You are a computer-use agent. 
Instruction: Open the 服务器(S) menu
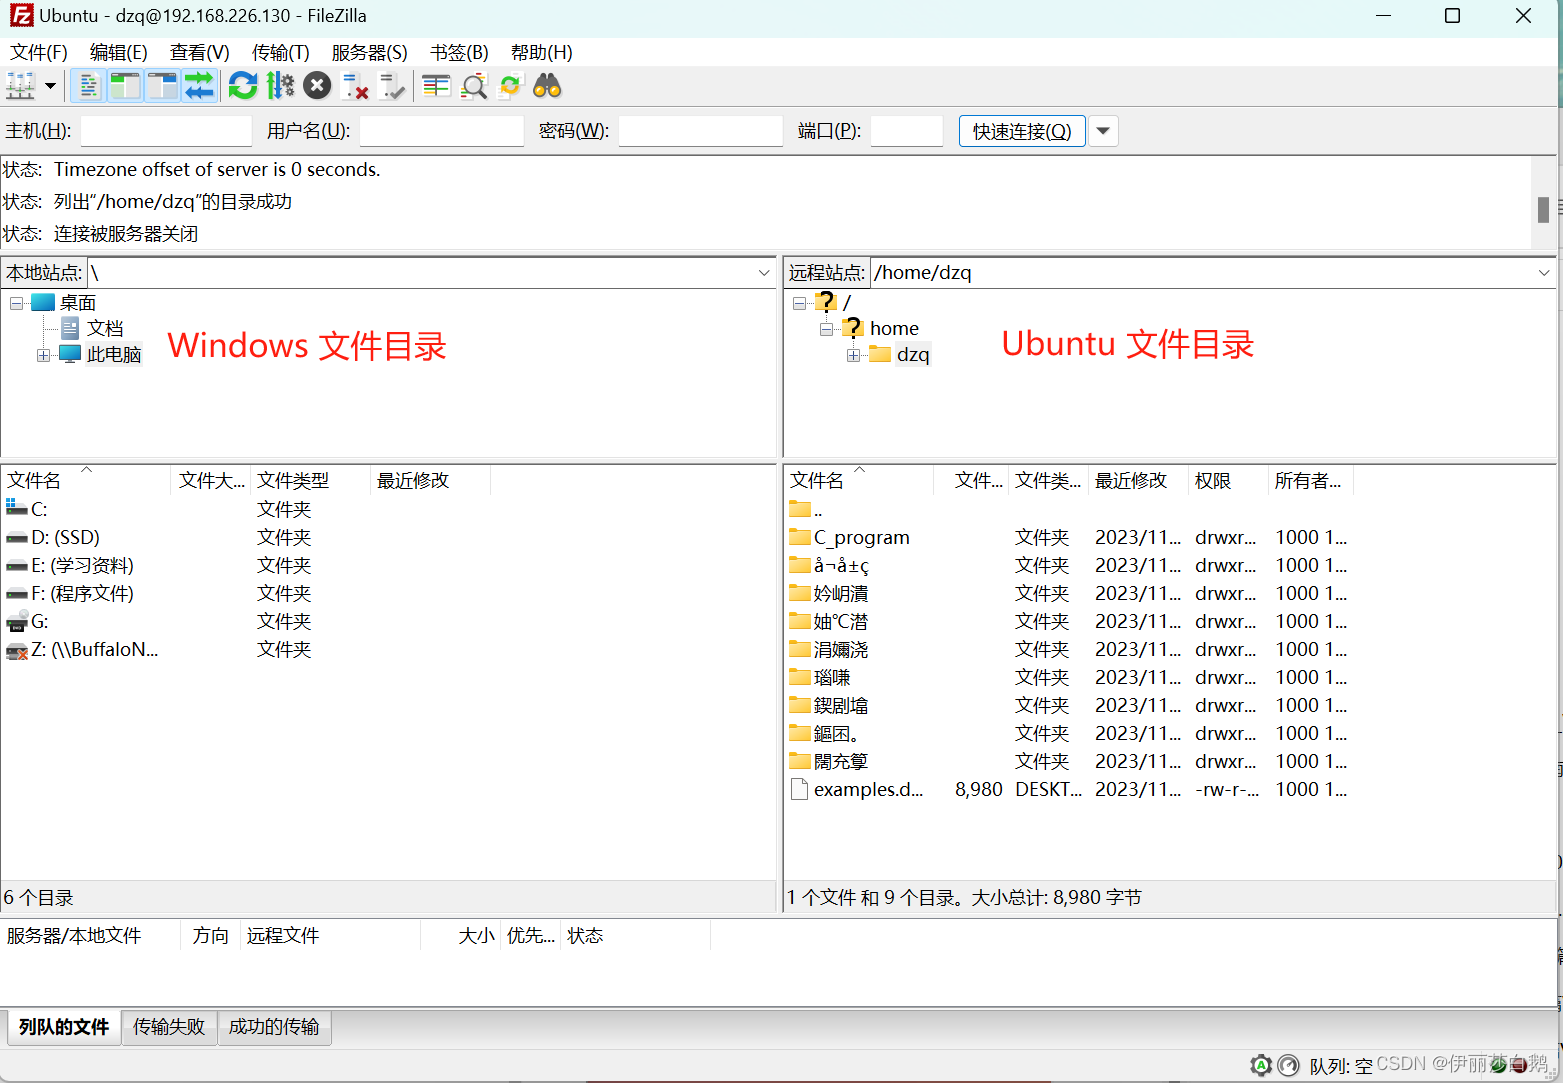(x=370, y=52)
